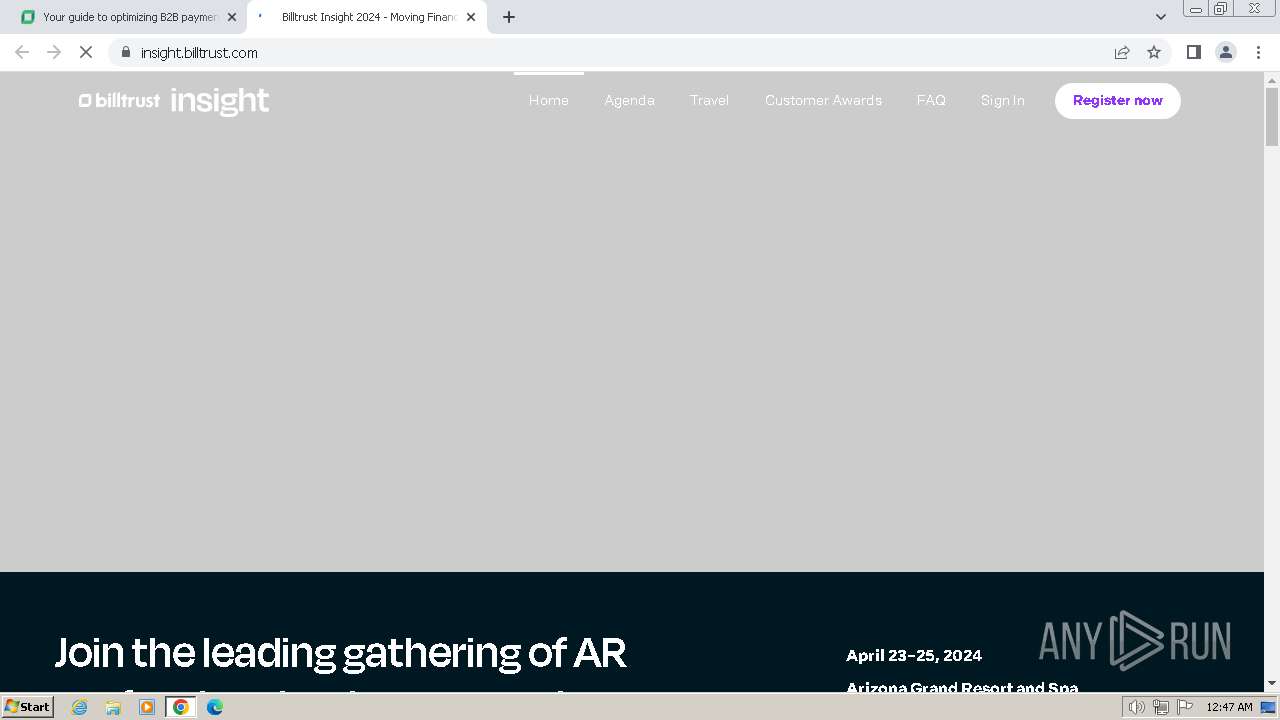This screenshot has height=720, width=1280.
Task: Click the page vertical scrollbar thumb
Action: click(1272, 117)
